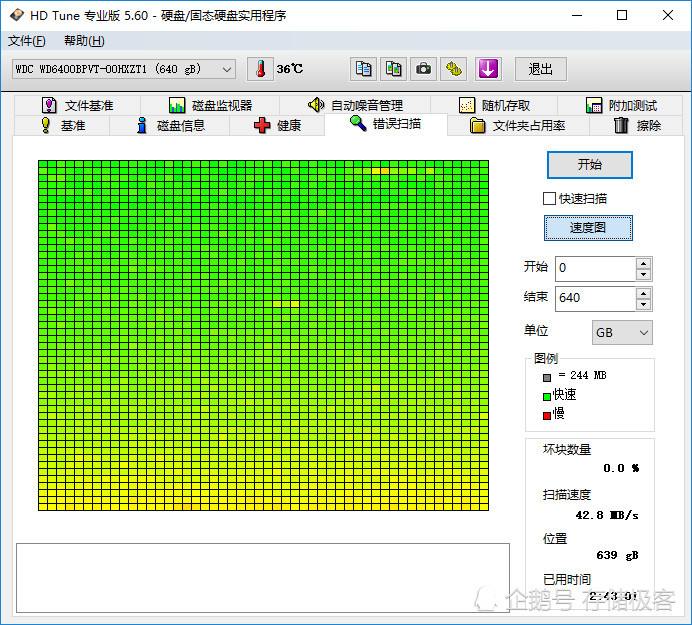
Task: Click the green 快速 legend swatch
Action: 547,396
